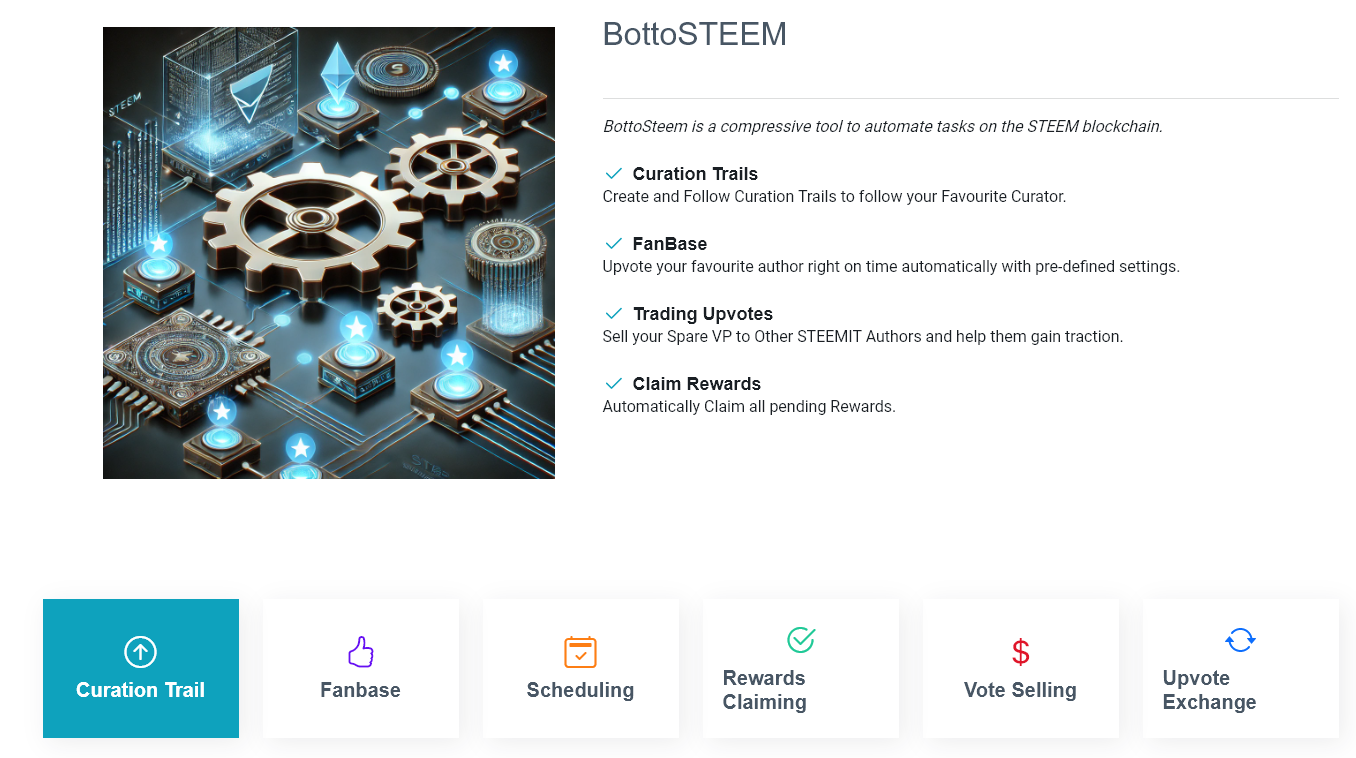Click the orange calendar Scheduling icon
This screenshot has width=1356, height=758.
pyautogui.click(x=580, y=652)
